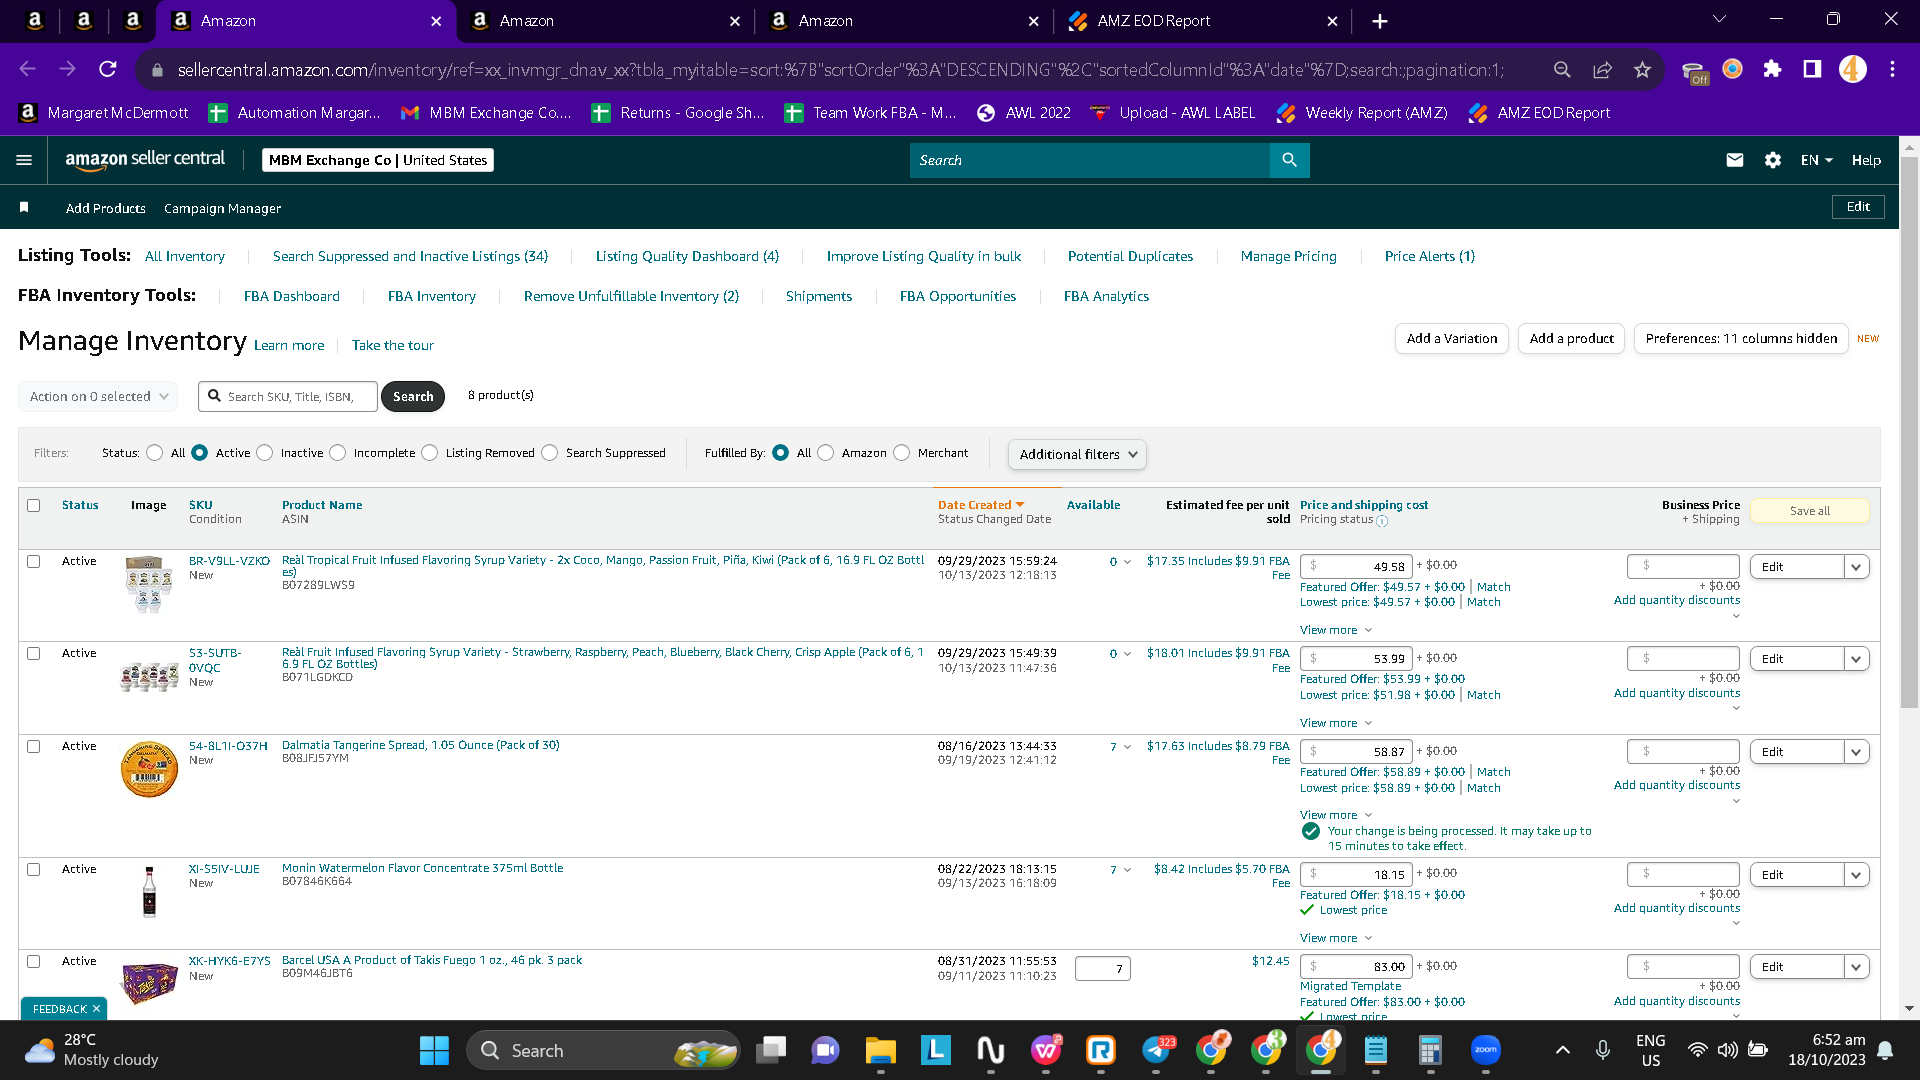Tick the select-all products checkbox
The width and height of the screenshot is (1920, 1080).
coord(34,506)
